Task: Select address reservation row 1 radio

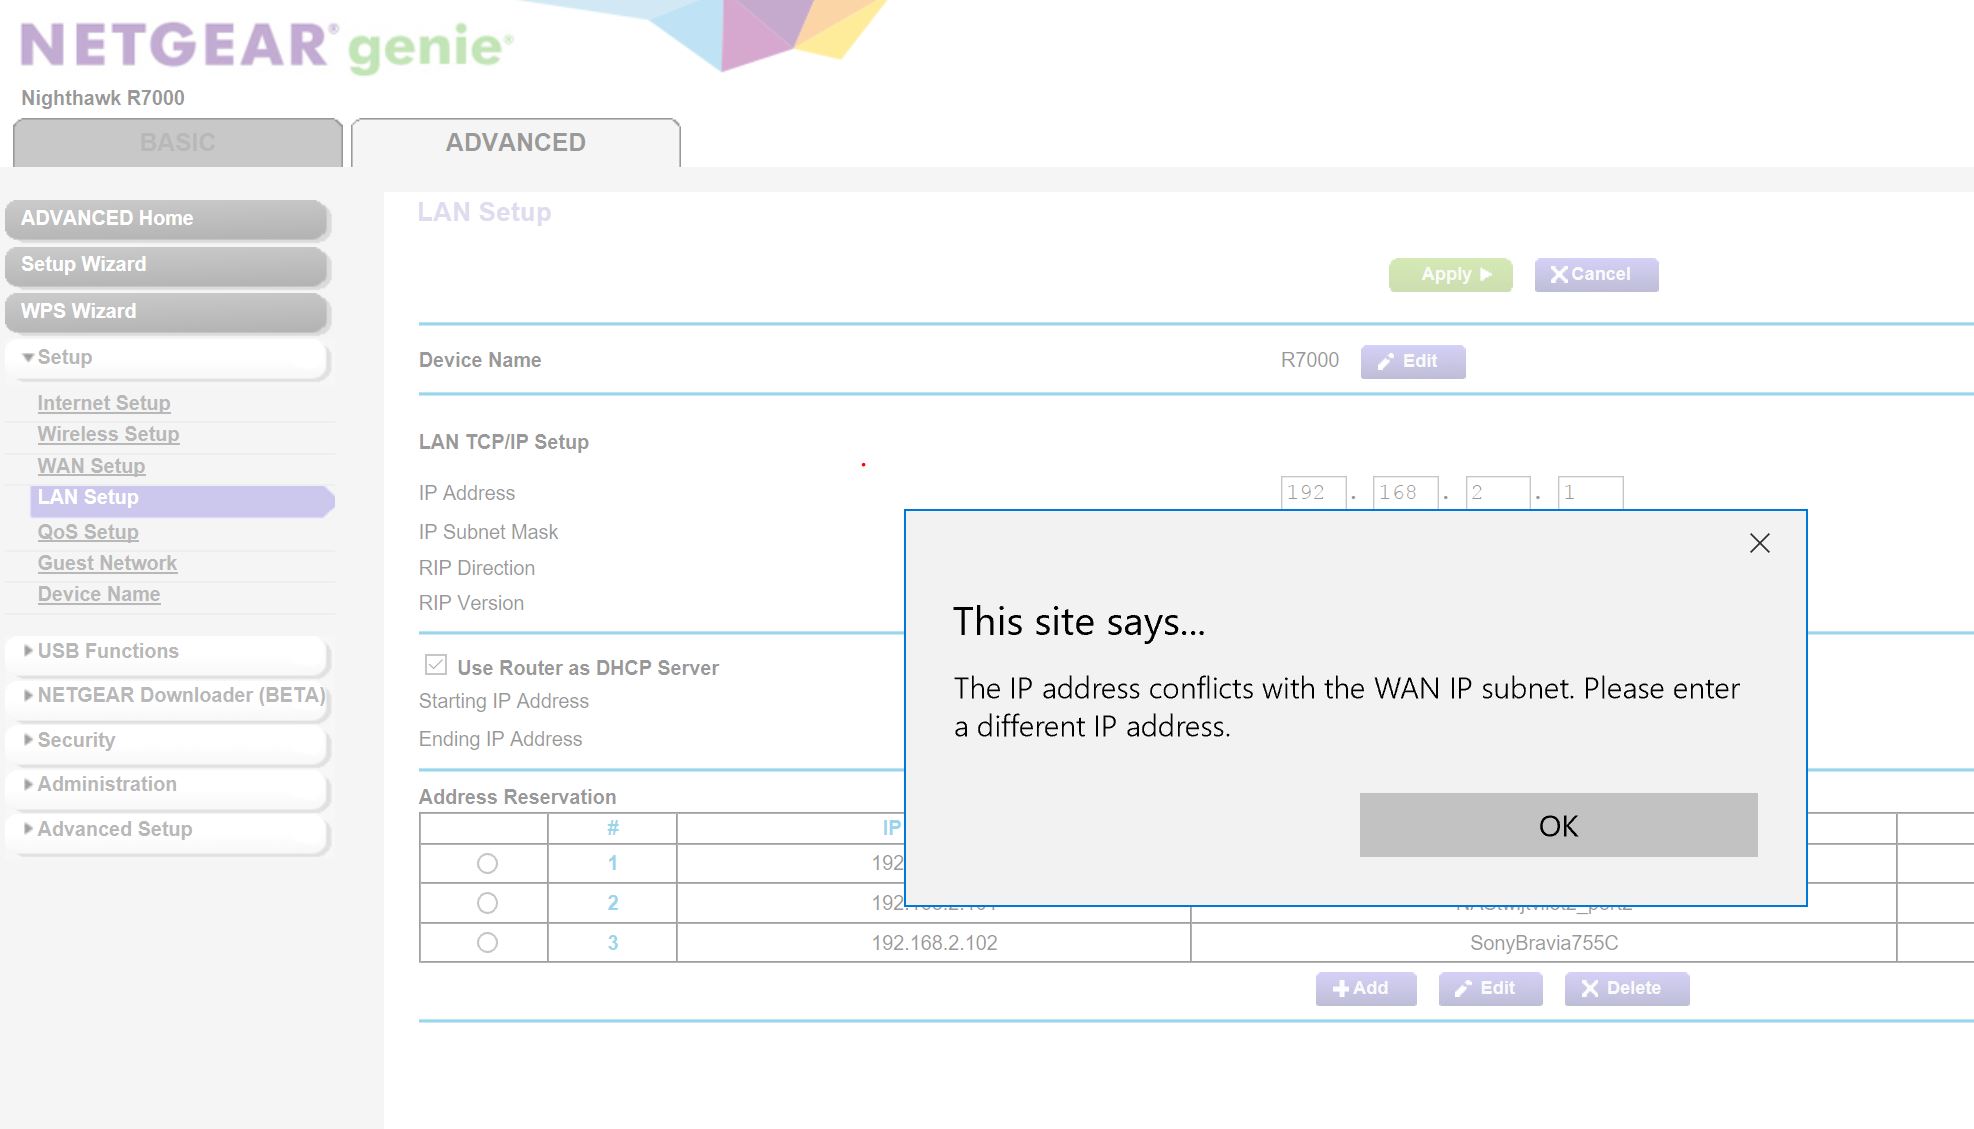Action: coord(487,863)
